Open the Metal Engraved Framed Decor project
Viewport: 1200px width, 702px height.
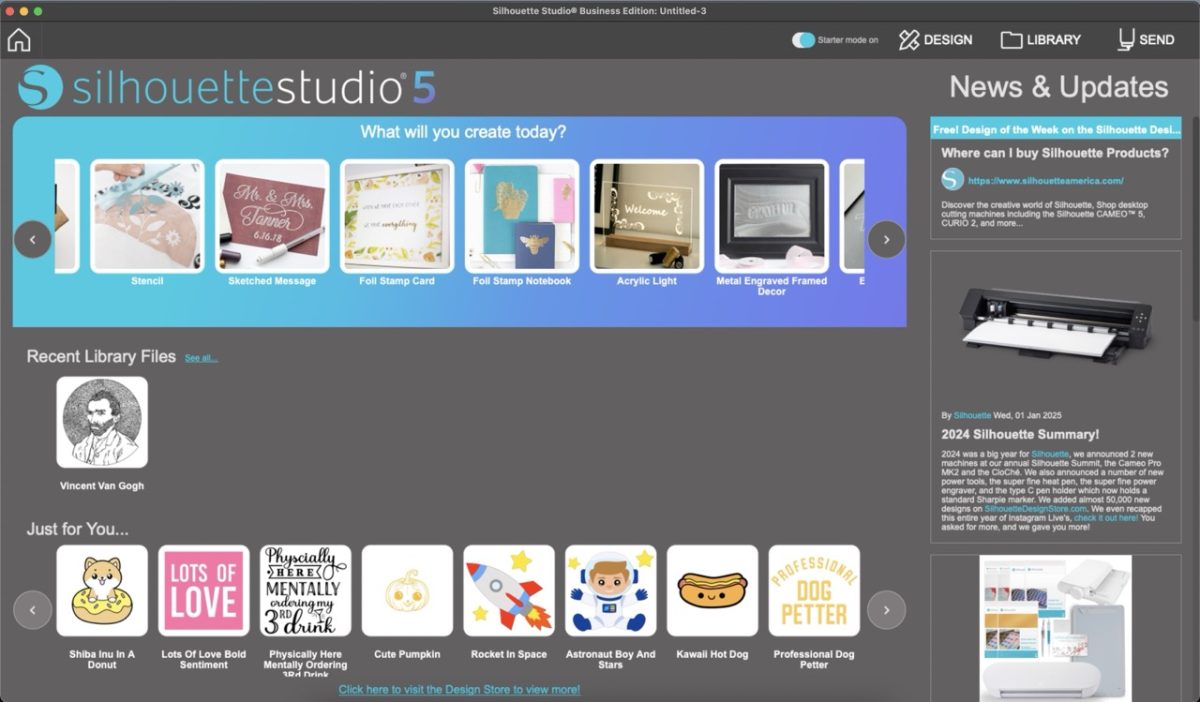click(x=772, y=216)
